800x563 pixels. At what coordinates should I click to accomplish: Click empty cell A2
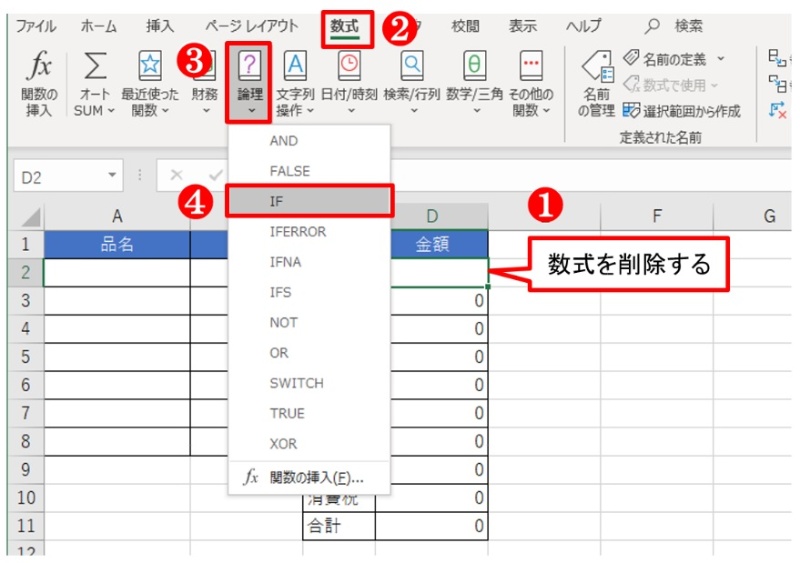(x=117, y=272)
